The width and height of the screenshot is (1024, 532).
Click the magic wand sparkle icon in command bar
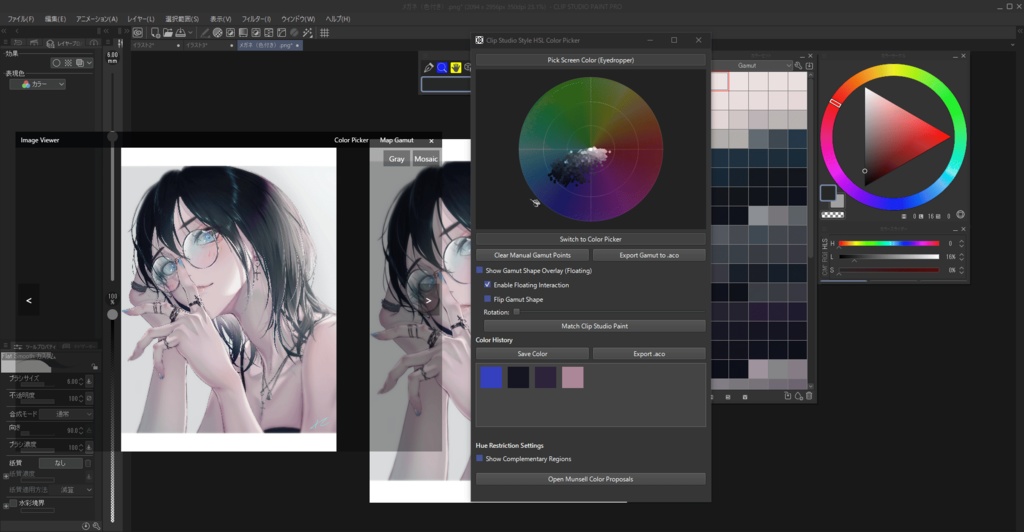point(308,33)
